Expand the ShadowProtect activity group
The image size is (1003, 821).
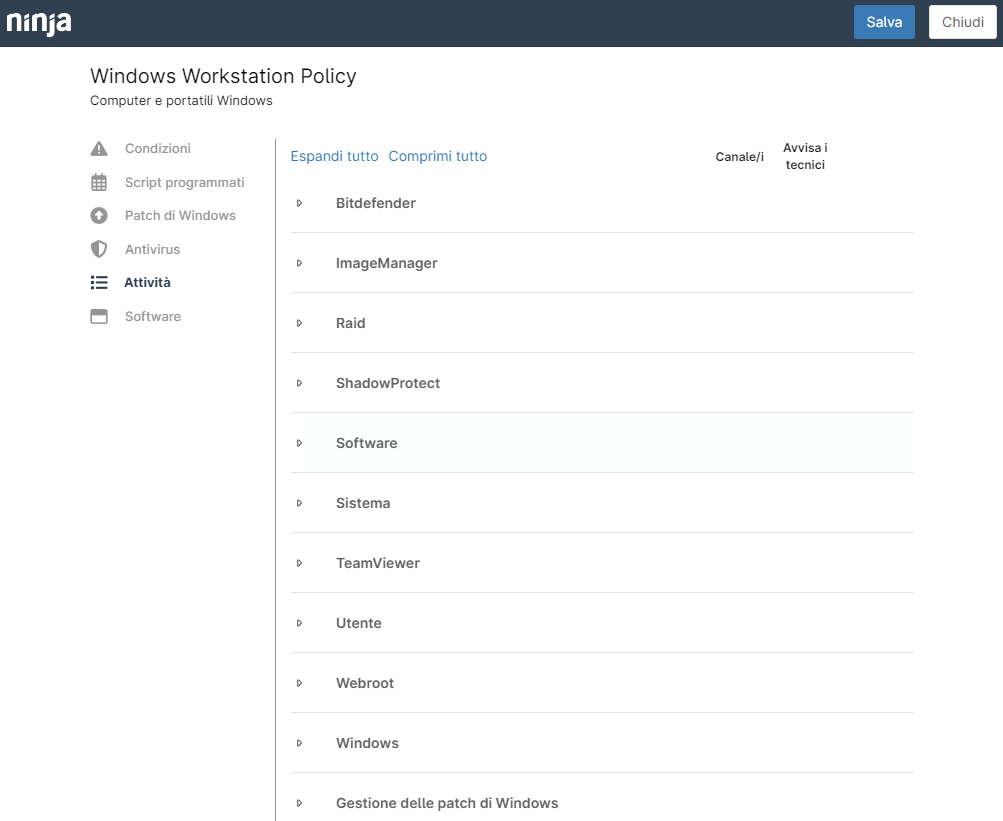[x=299, y=383]
